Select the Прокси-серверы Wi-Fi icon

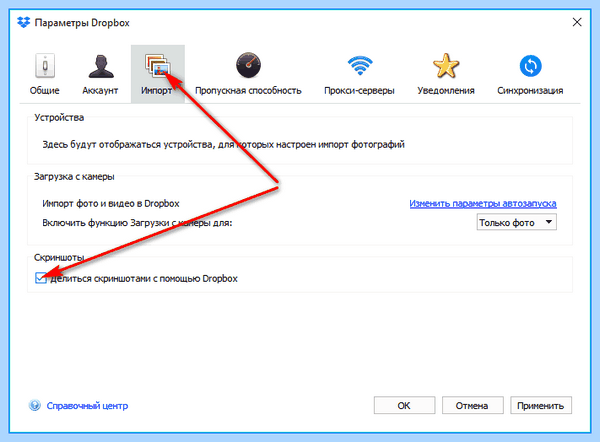[x=360, y=65]
